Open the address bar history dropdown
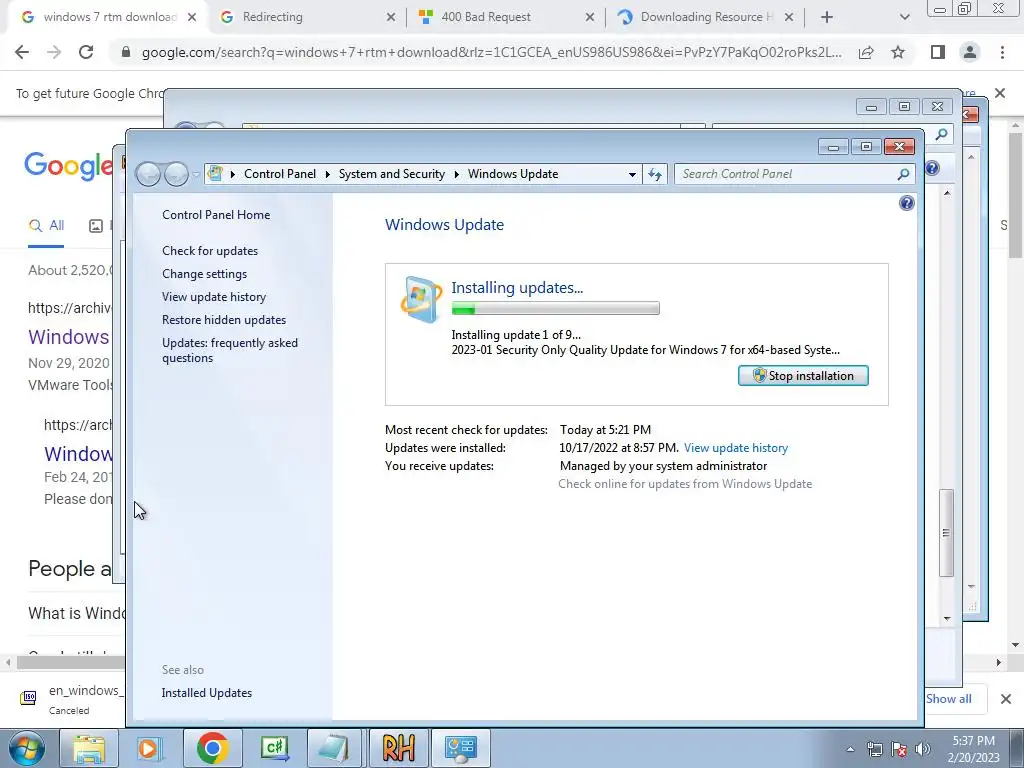This screenshot has width=1024, height=768. [x=632, y=174]
